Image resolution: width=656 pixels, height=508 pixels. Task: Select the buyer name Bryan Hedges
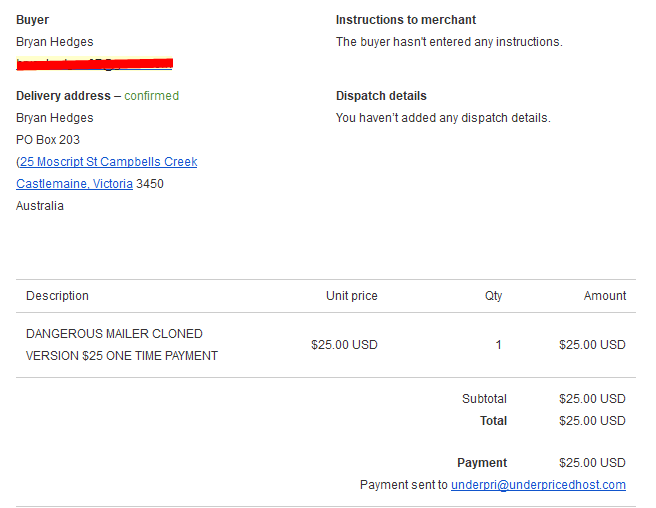pos(54,42)
